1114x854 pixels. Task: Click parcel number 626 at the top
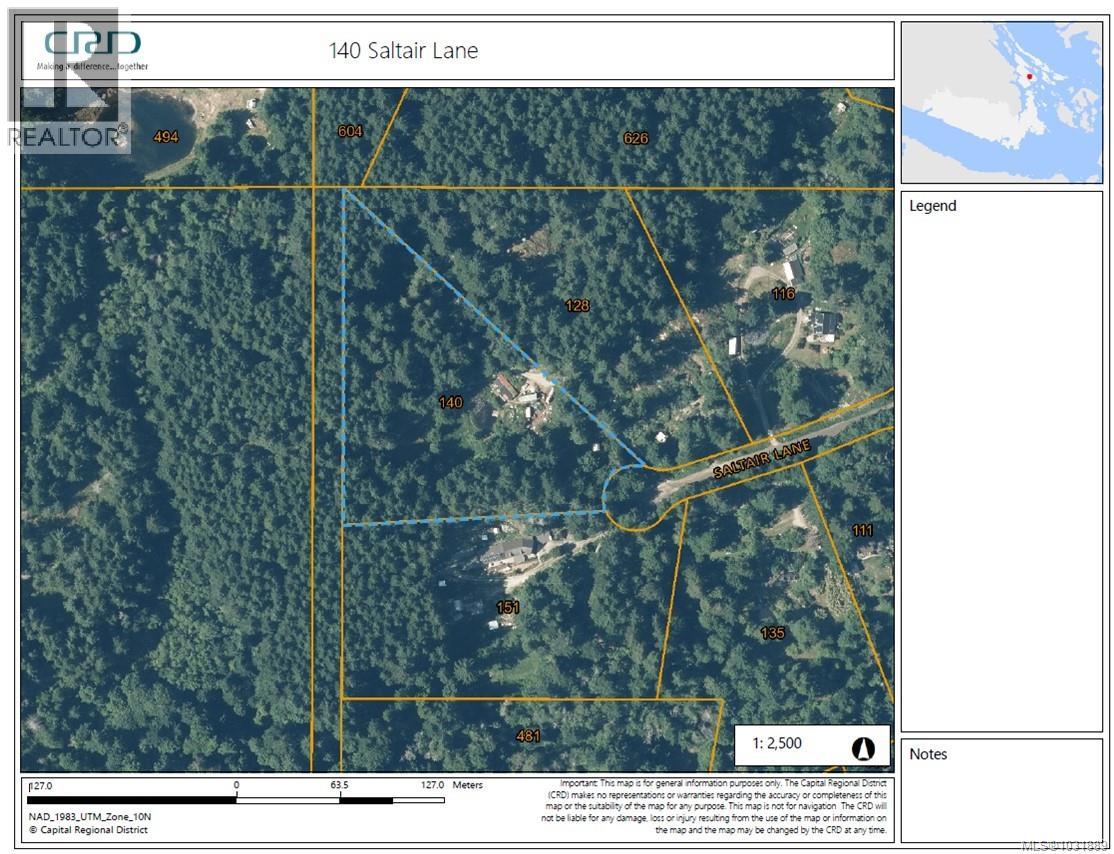(x=636, y=138)
